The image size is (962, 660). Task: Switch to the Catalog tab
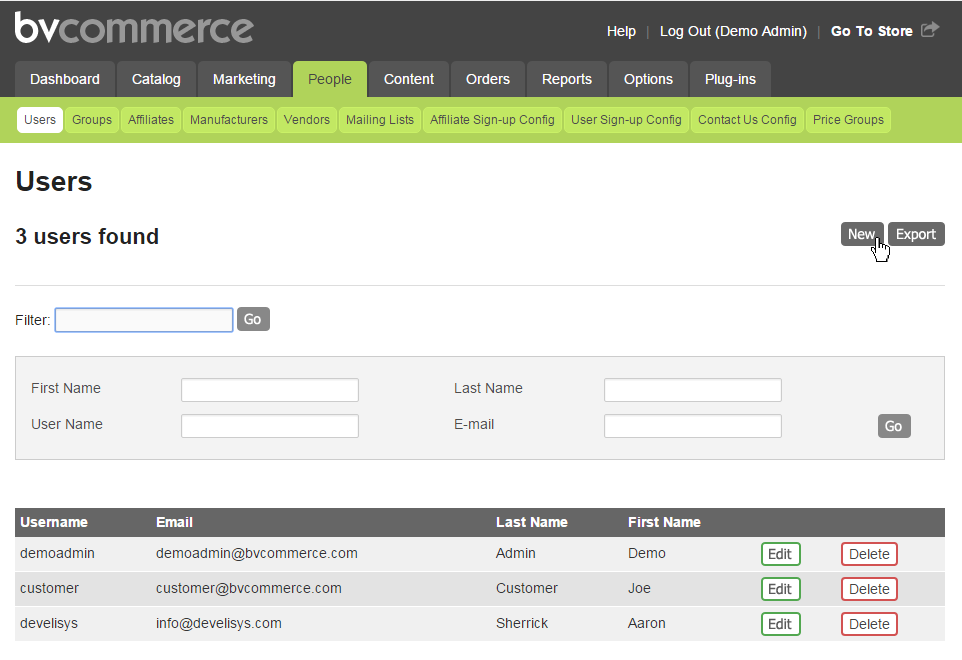156,78
